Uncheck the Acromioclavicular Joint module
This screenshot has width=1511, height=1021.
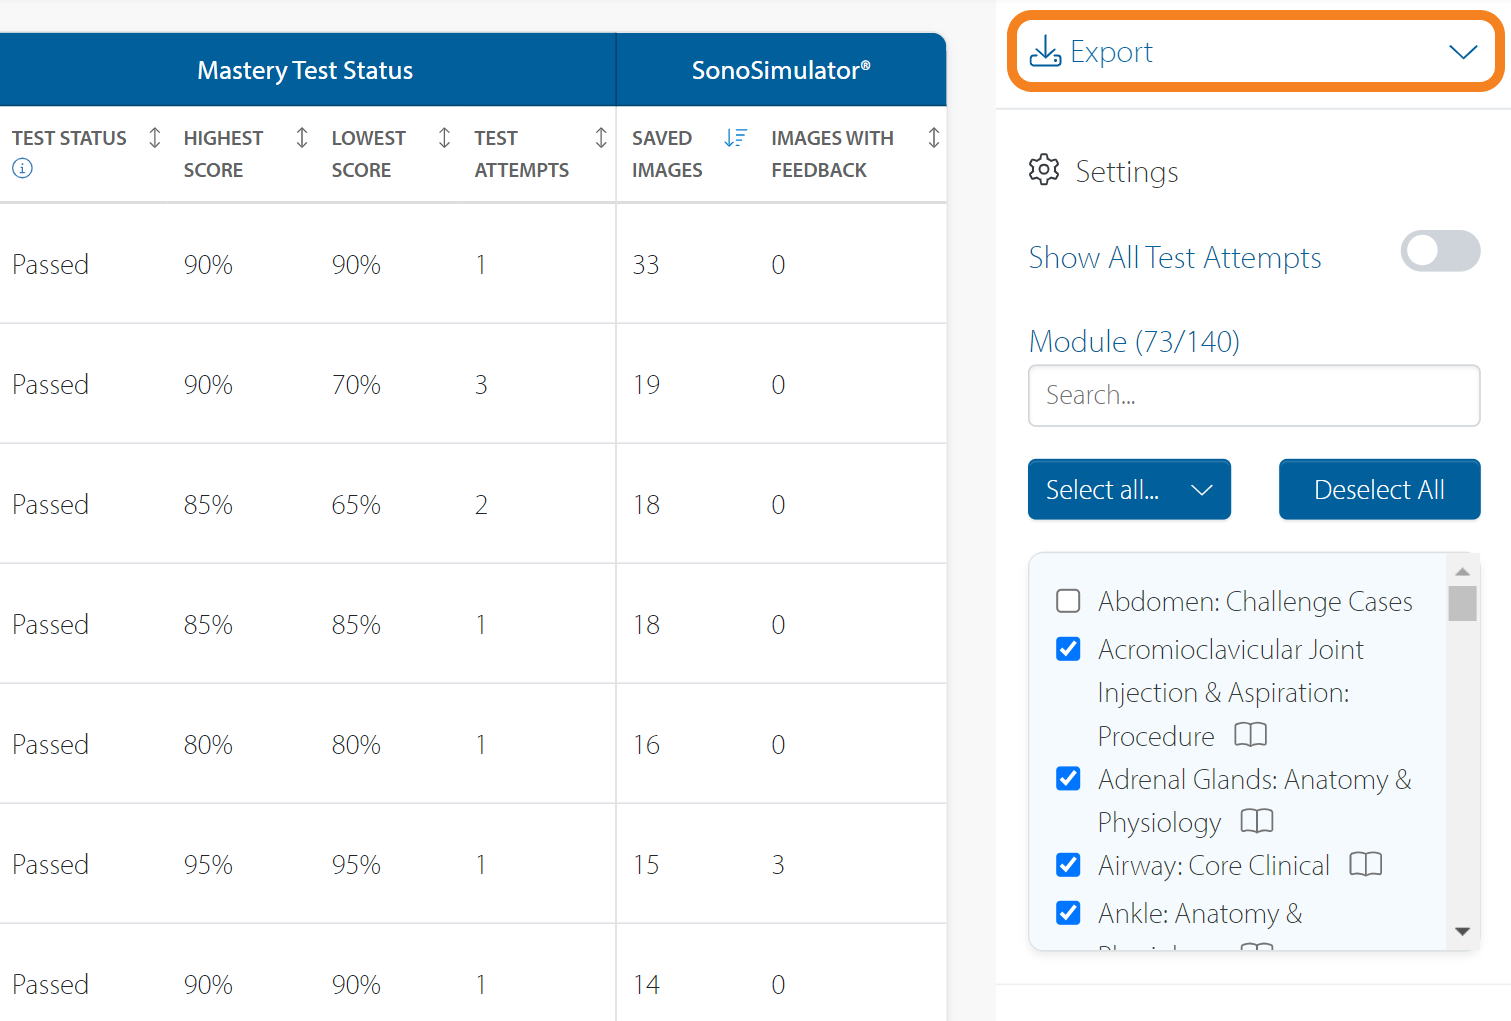(1067, 648)
